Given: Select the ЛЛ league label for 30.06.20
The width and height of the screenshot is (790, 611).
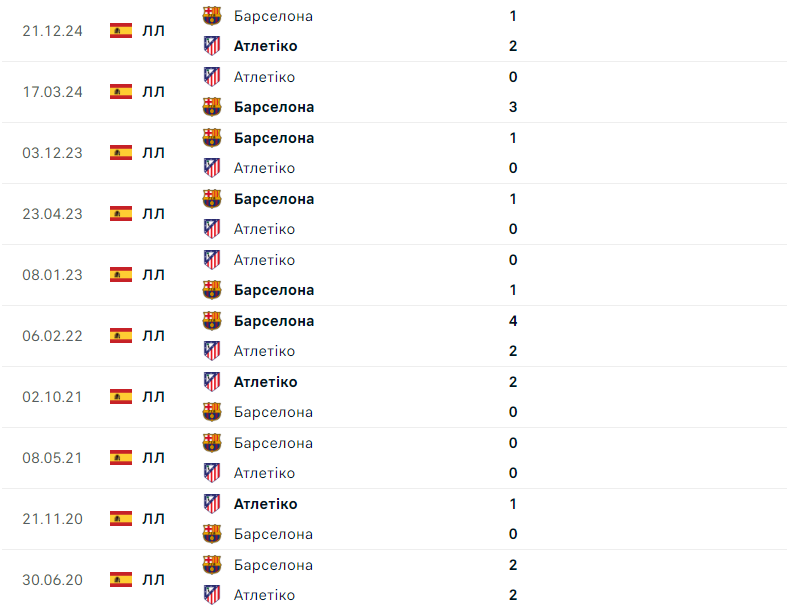Looking at the screenshot, I should (154, 579).
